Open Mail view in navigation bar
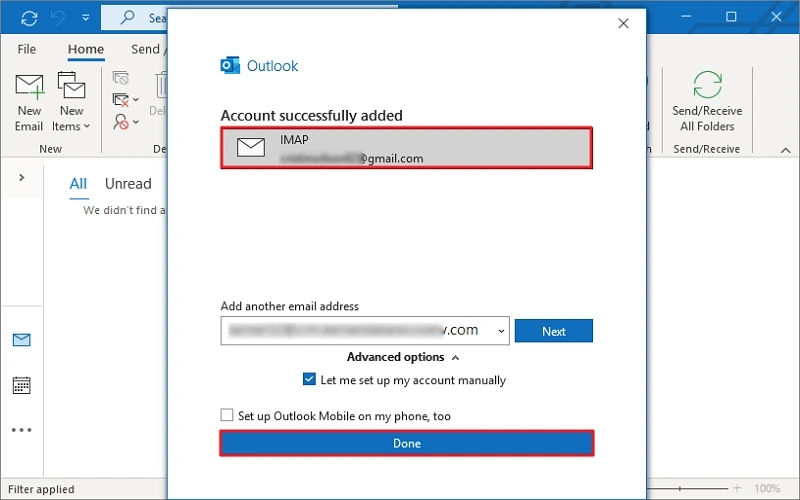Image resolution: width=800 pixels, height=500 pixels. [x=21, y=340]
